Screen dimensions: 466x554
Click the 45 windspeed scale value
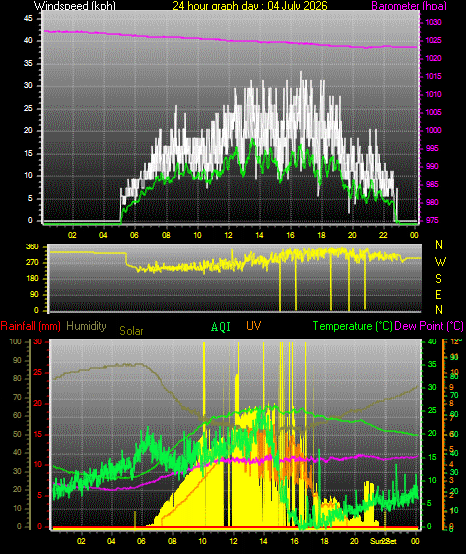pyautogui.click(x=28, y=18)
